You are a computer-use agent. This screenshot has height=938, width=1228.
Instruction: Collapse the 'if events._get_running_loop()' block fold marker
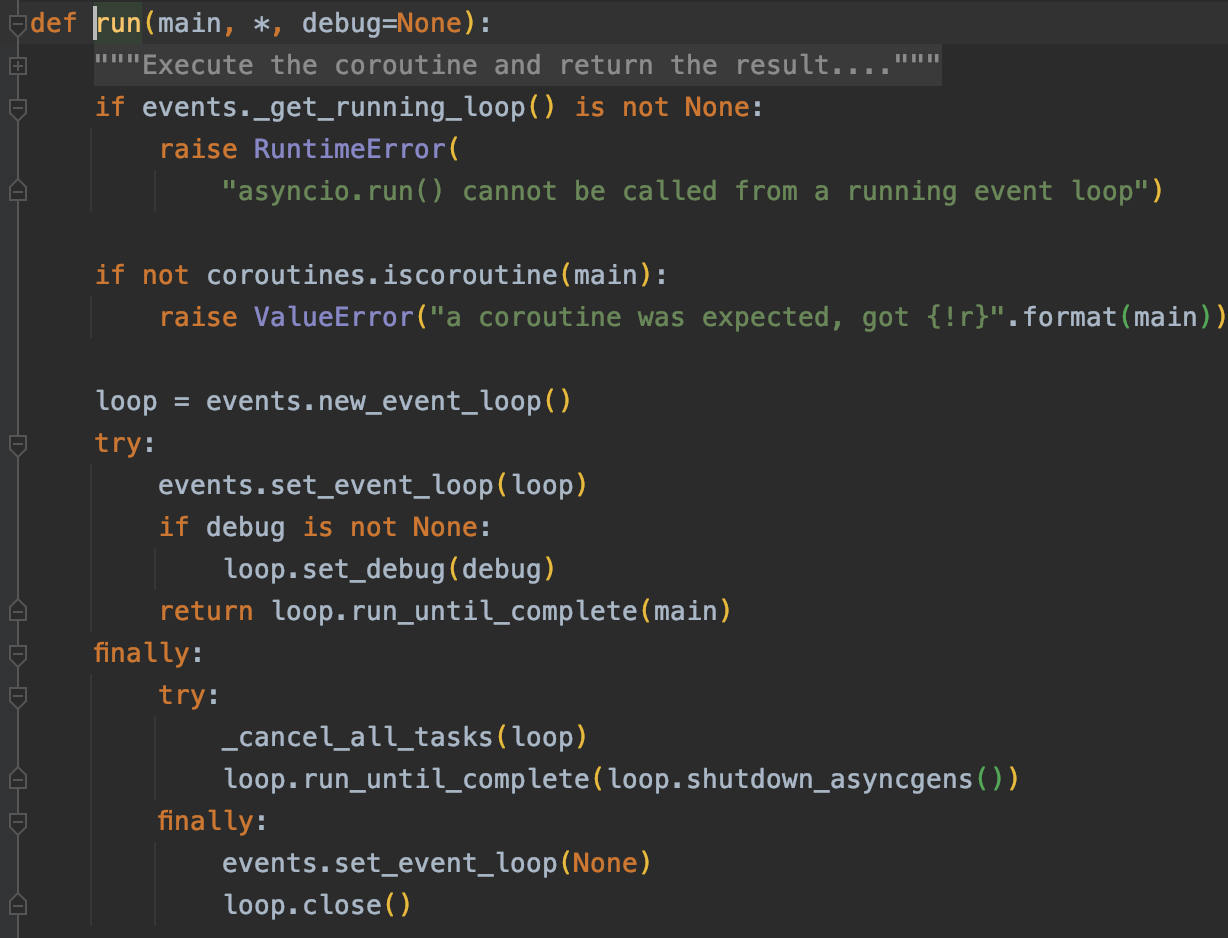pyautogui.click(x=16, y=108)
